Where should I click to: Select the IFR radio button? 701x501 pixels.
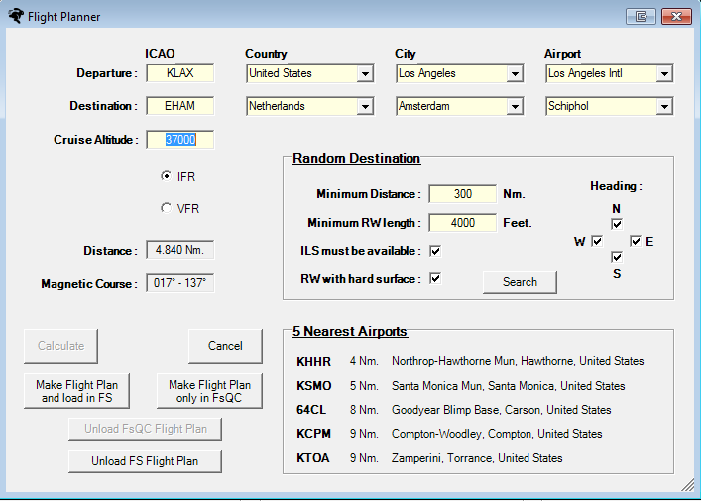pyautogui.click(x=166, y=176)
